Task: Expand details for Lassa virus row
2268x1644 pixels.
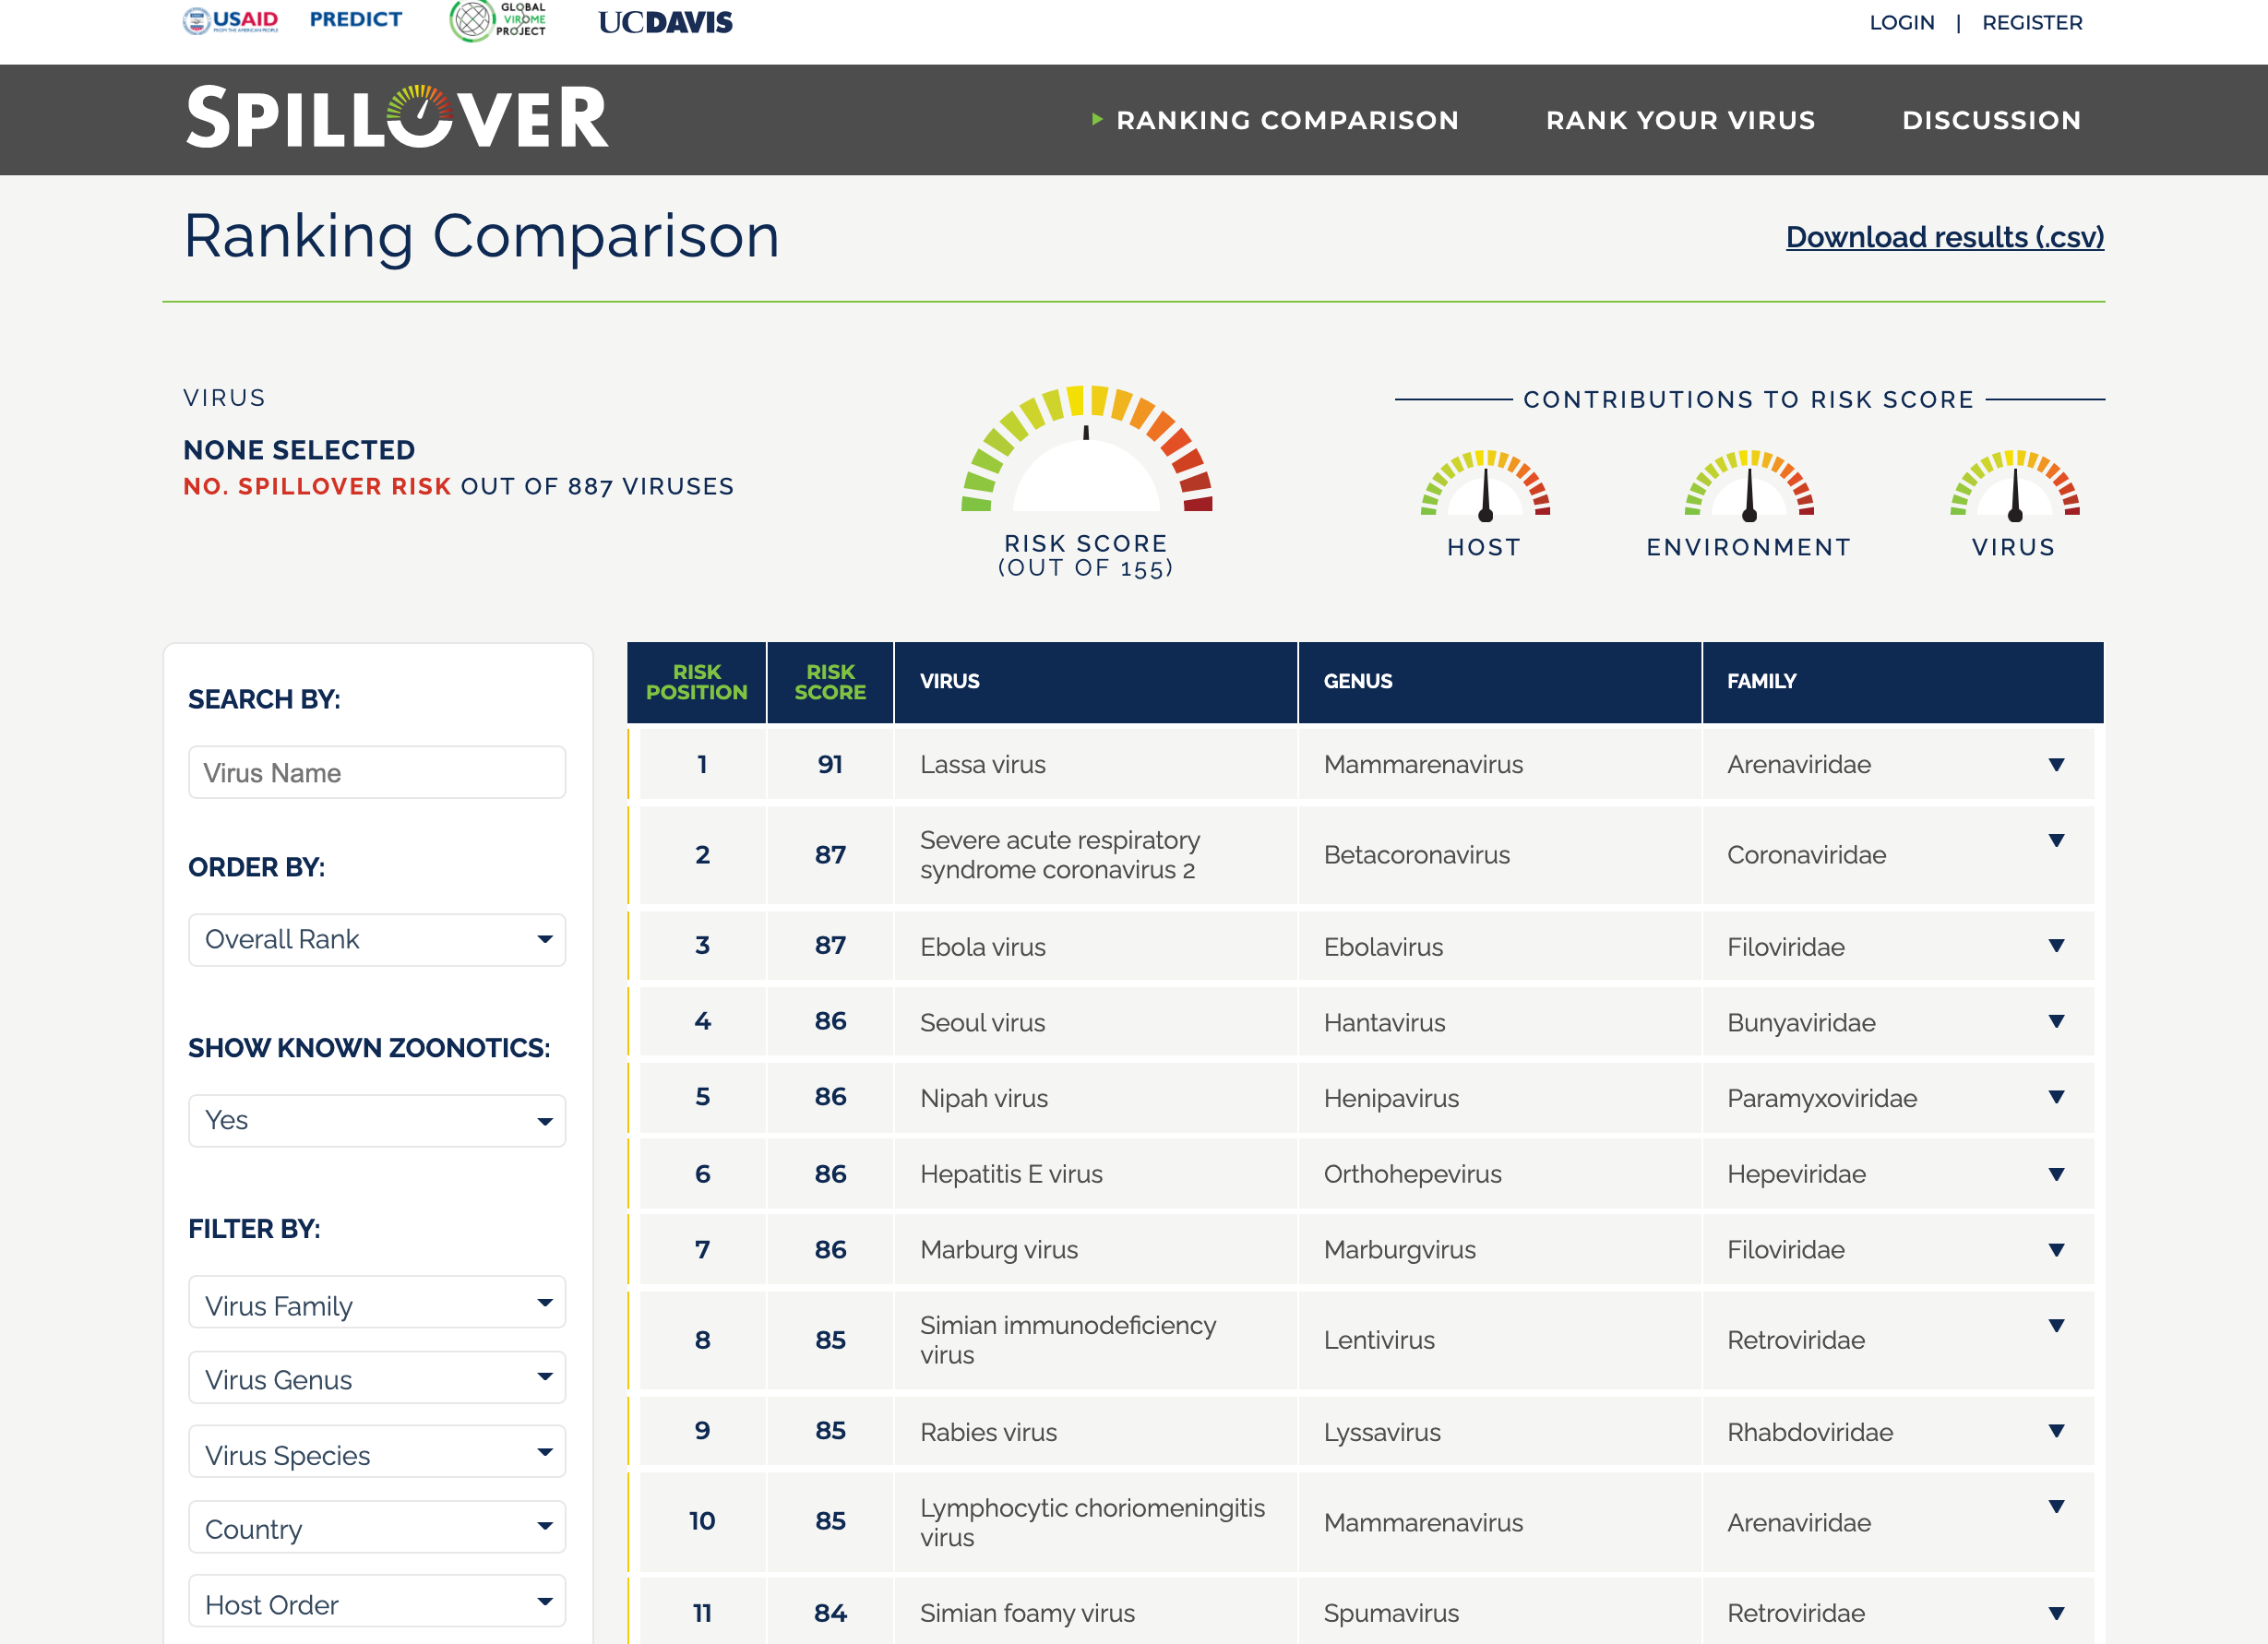Action: (2055, 764)
